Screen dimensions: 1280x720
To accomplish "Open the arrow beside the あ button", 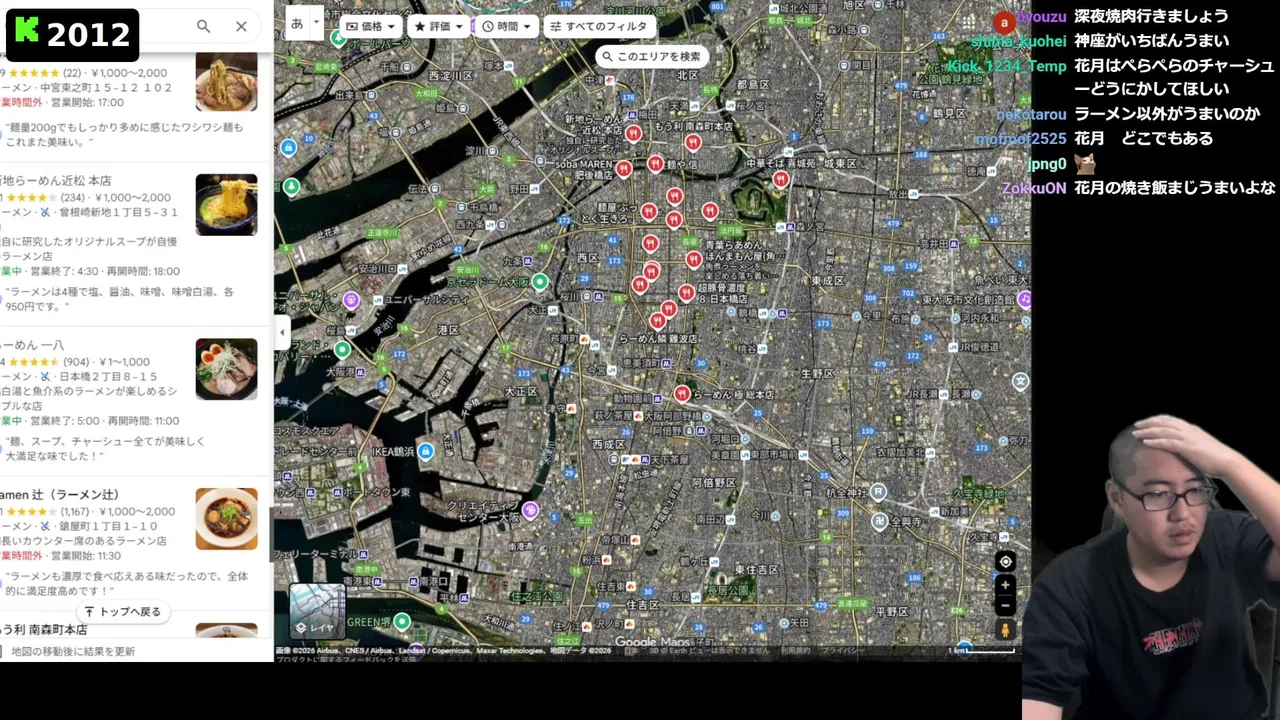I will [x=316, y=22].
